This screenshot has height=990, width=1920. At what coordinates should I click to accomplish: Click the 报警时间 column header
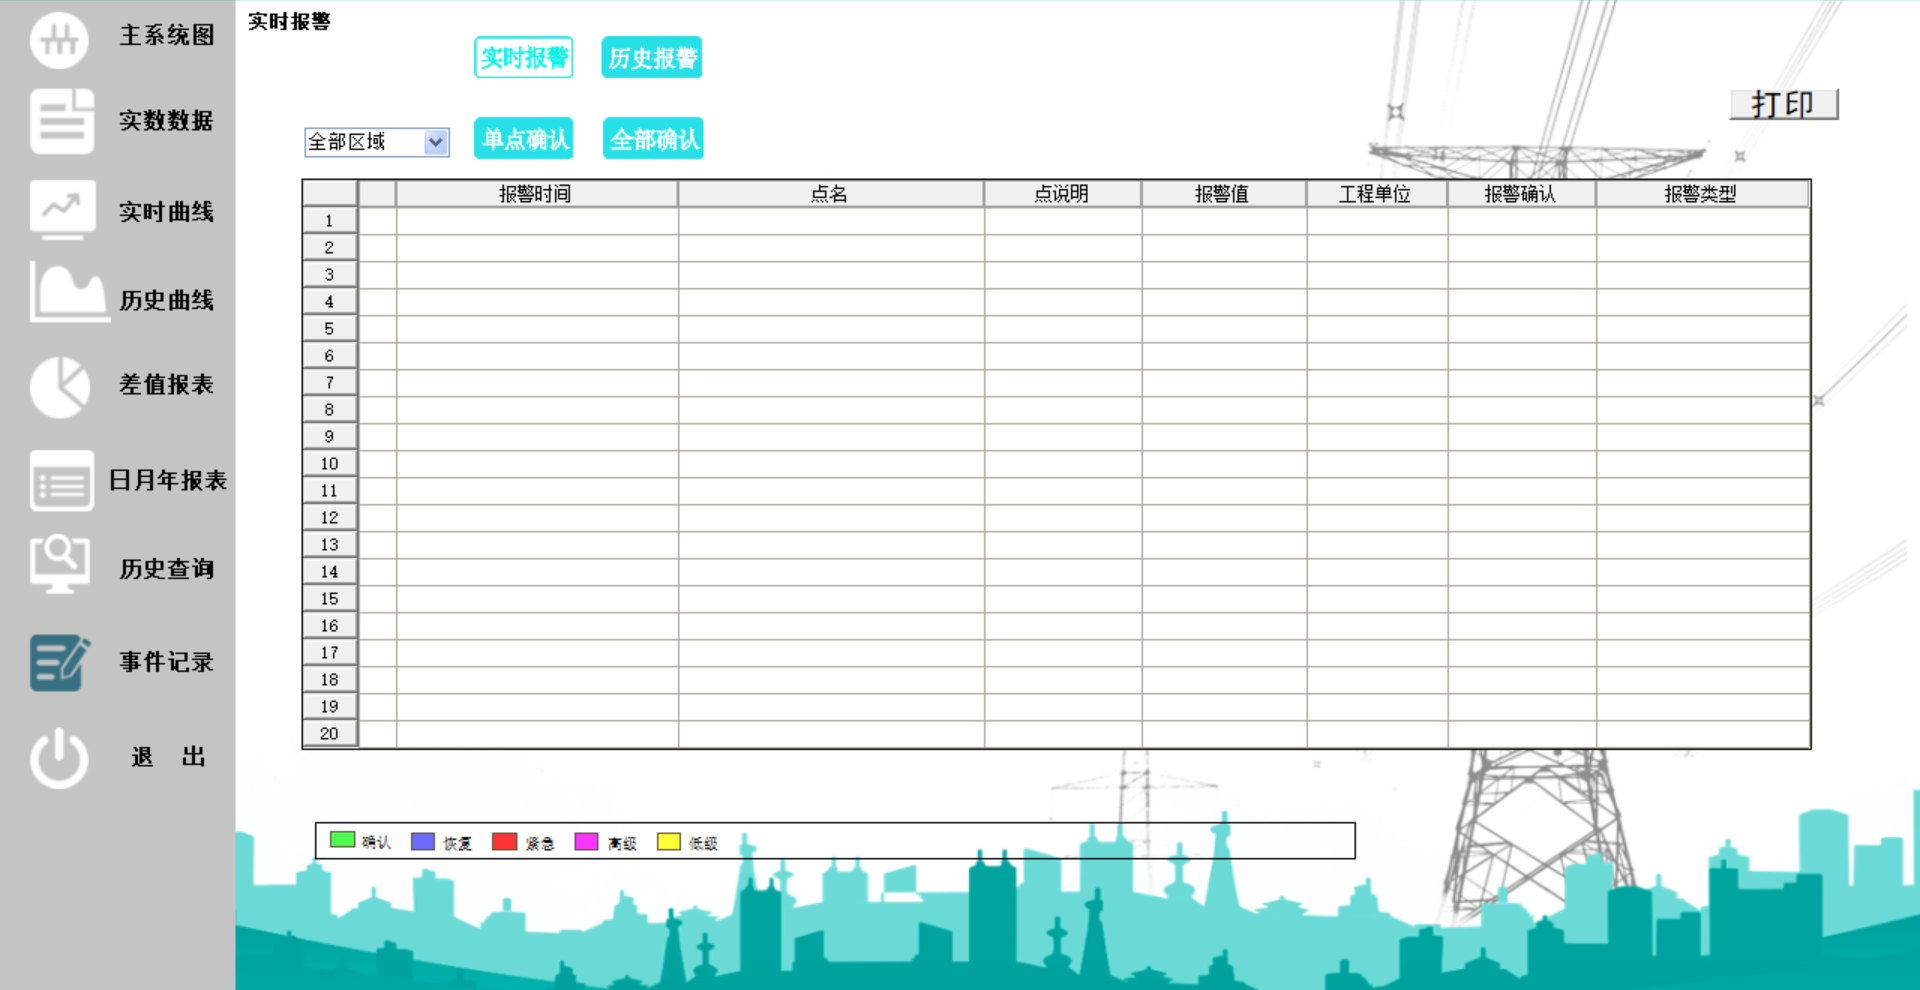coord(536,193)
